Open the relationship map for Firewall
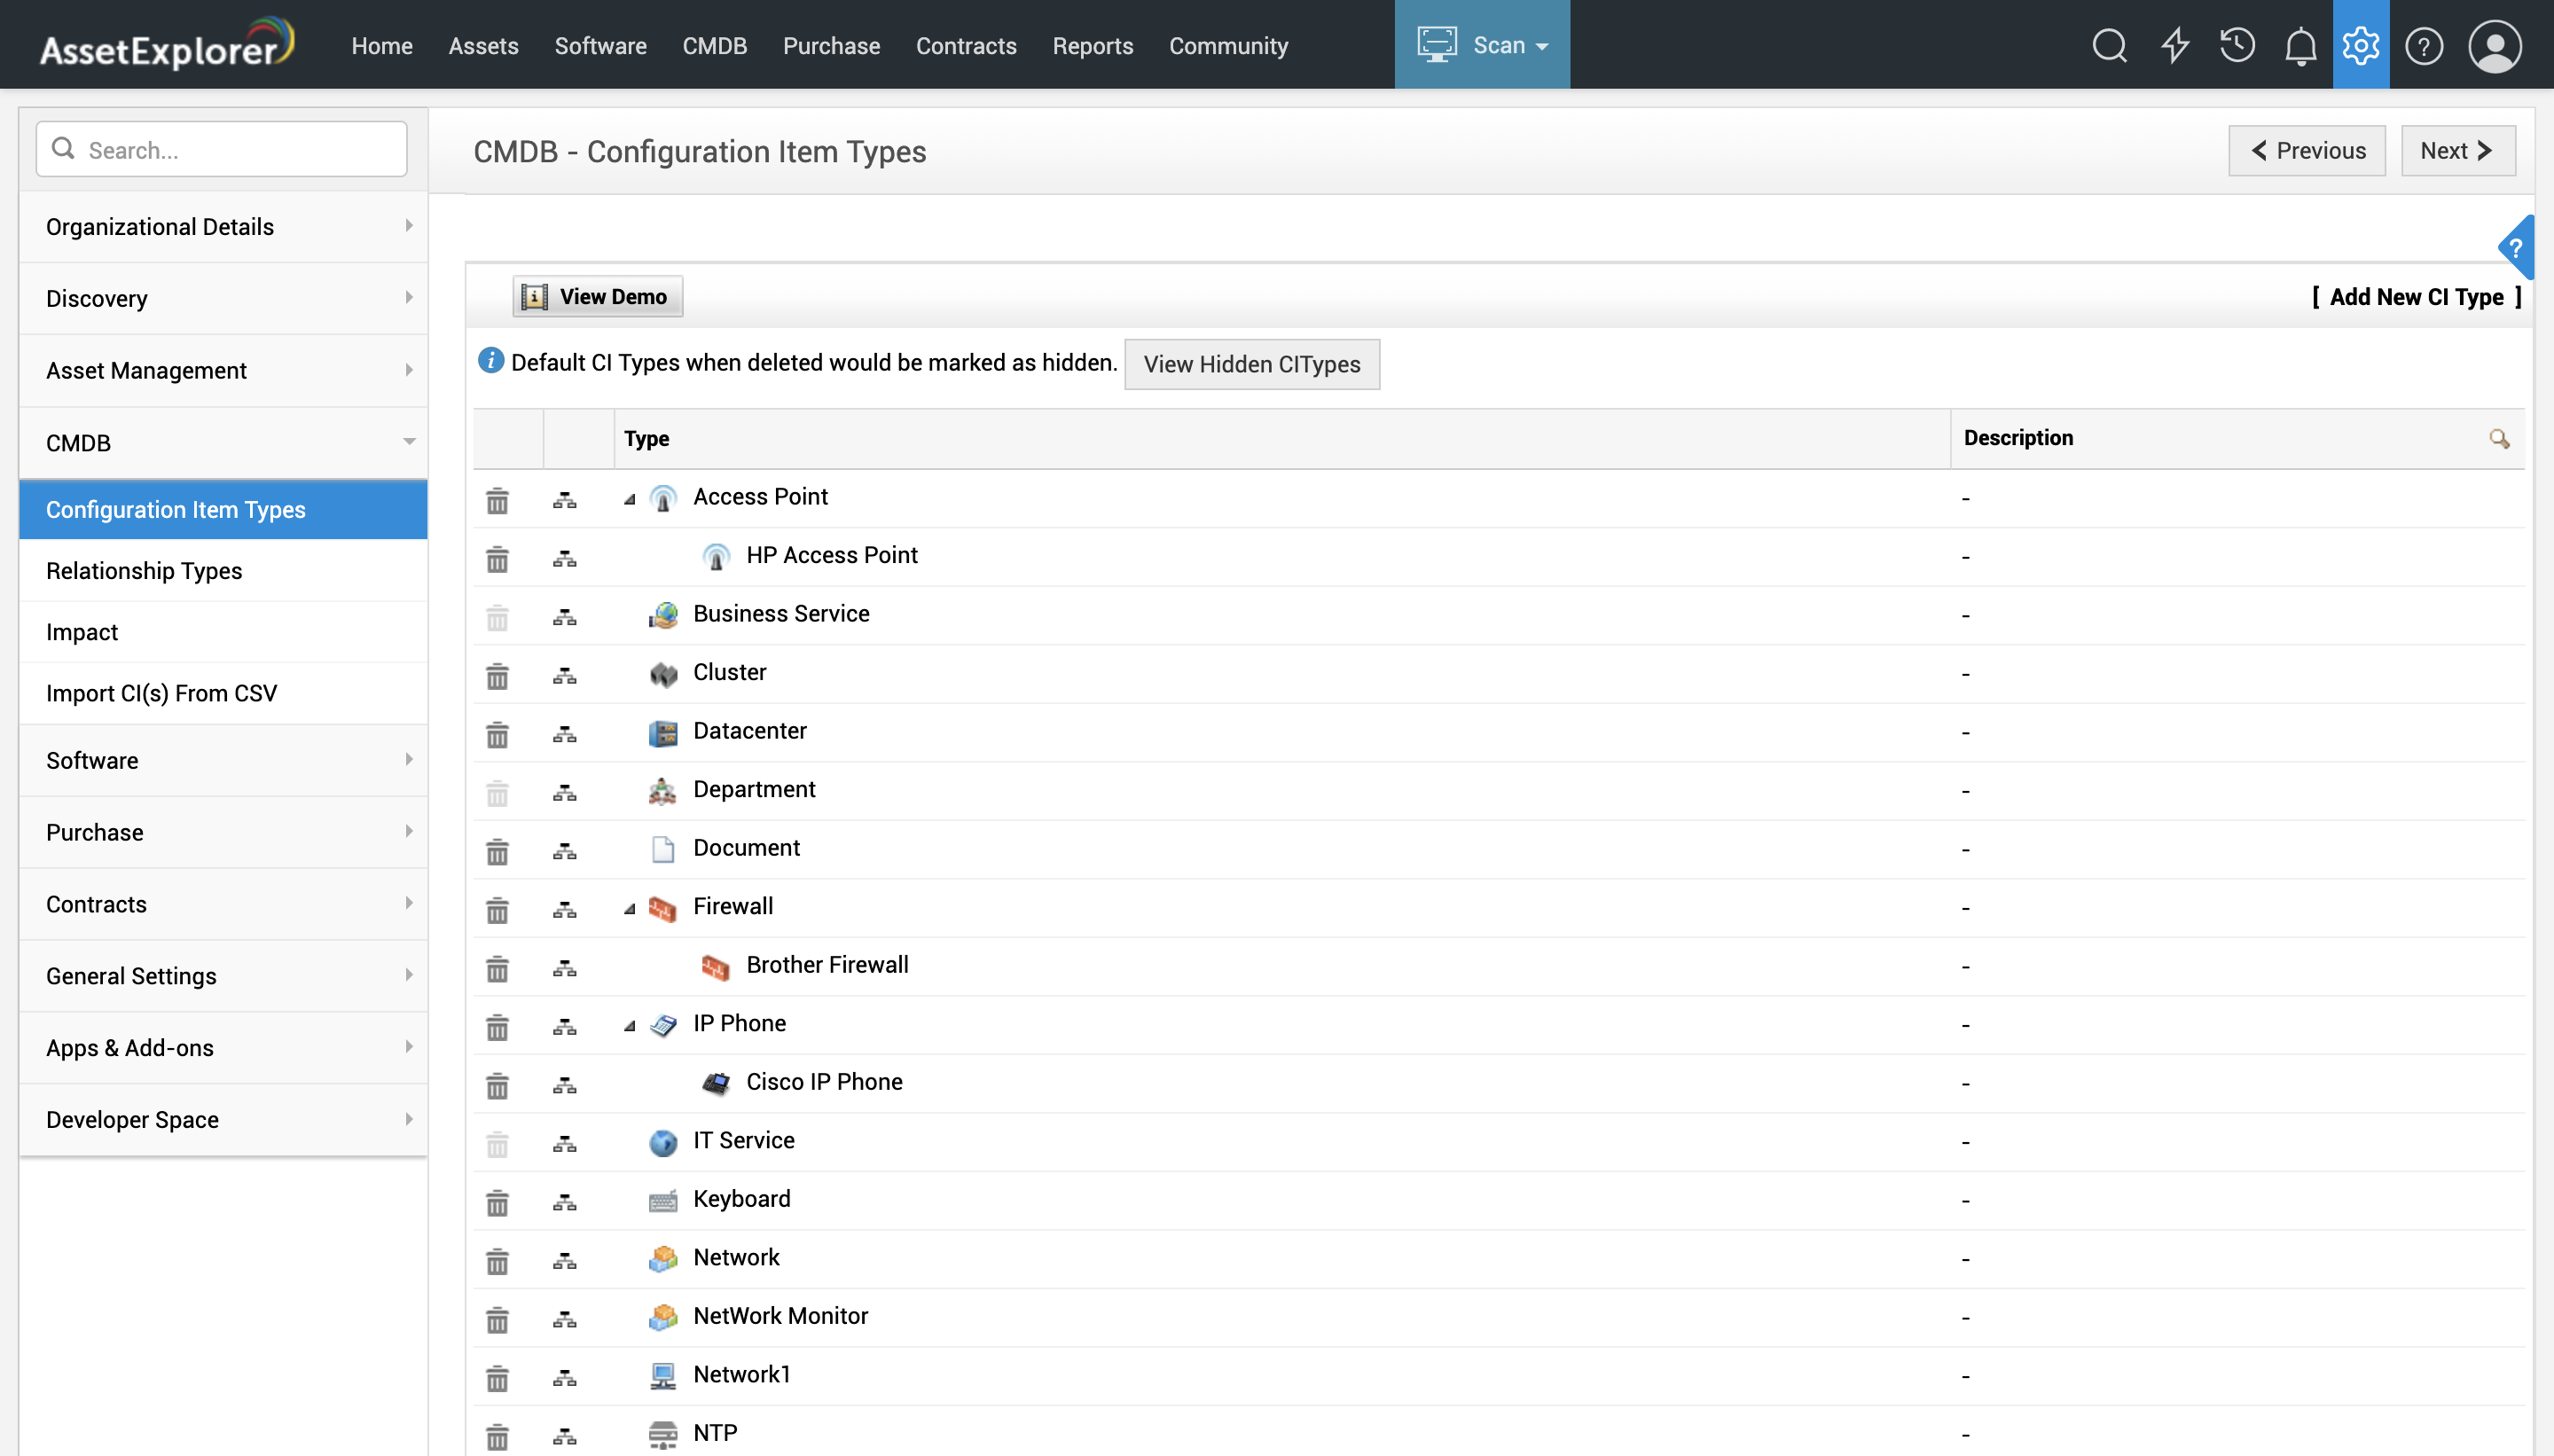Screen dimensions: 2554x1456 [x=564, y=910]
